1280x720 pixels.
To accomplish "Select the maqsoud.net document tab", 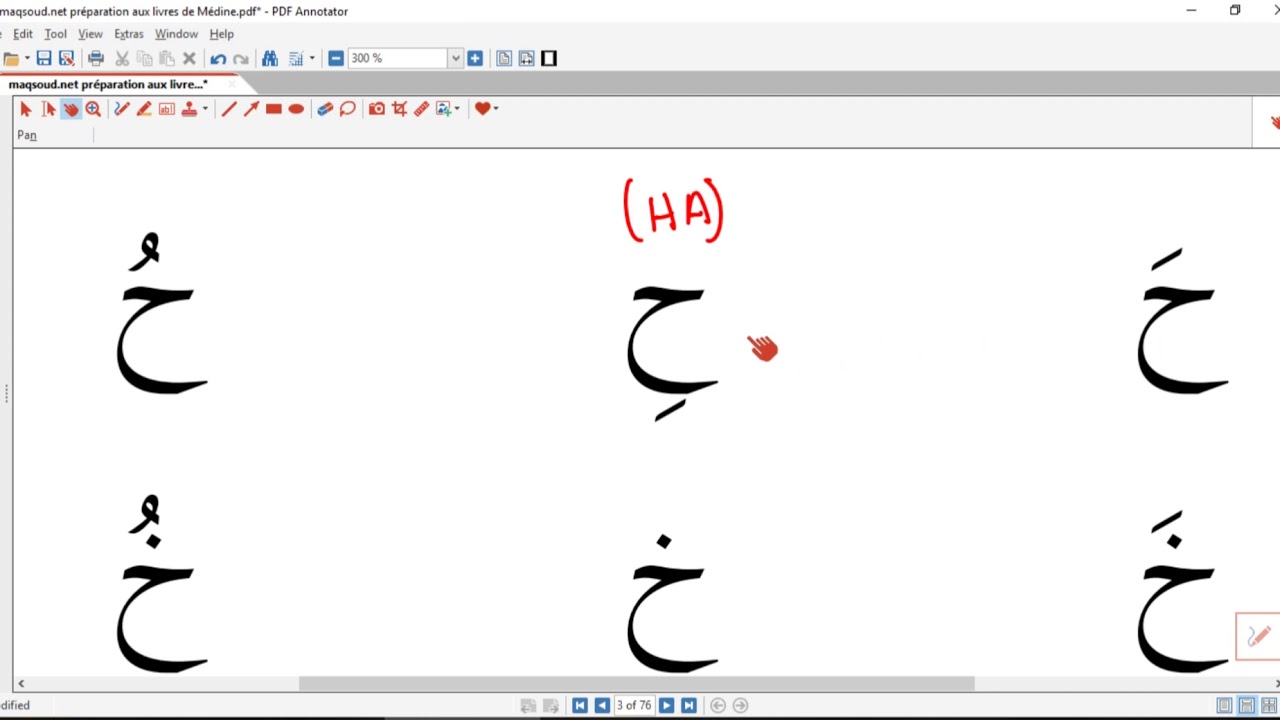I will 108,84.
